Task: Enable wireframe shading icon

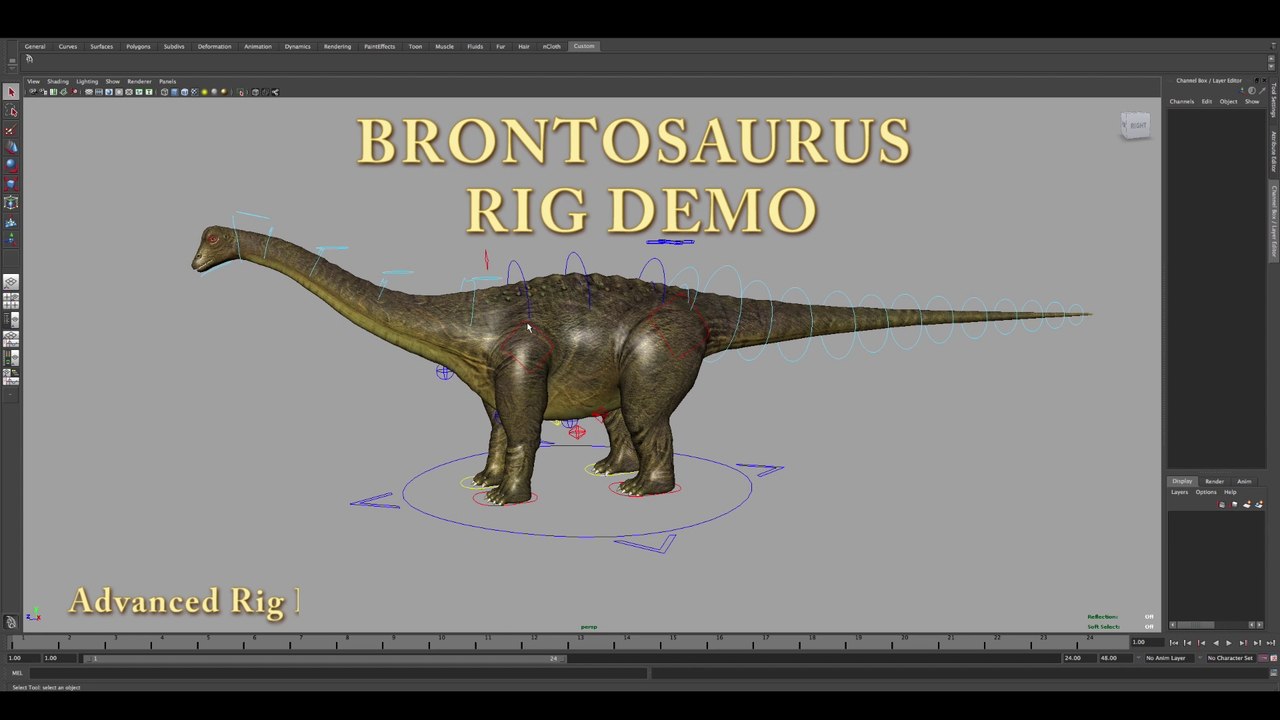Action: coord(164,92)
